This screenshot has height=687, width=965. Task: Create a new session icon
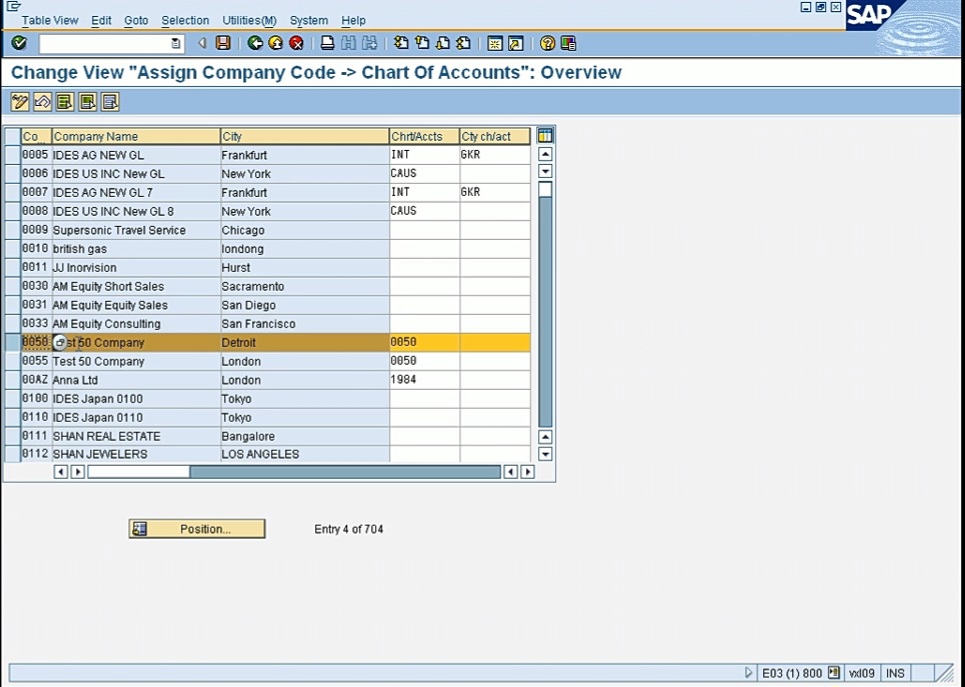495,43
